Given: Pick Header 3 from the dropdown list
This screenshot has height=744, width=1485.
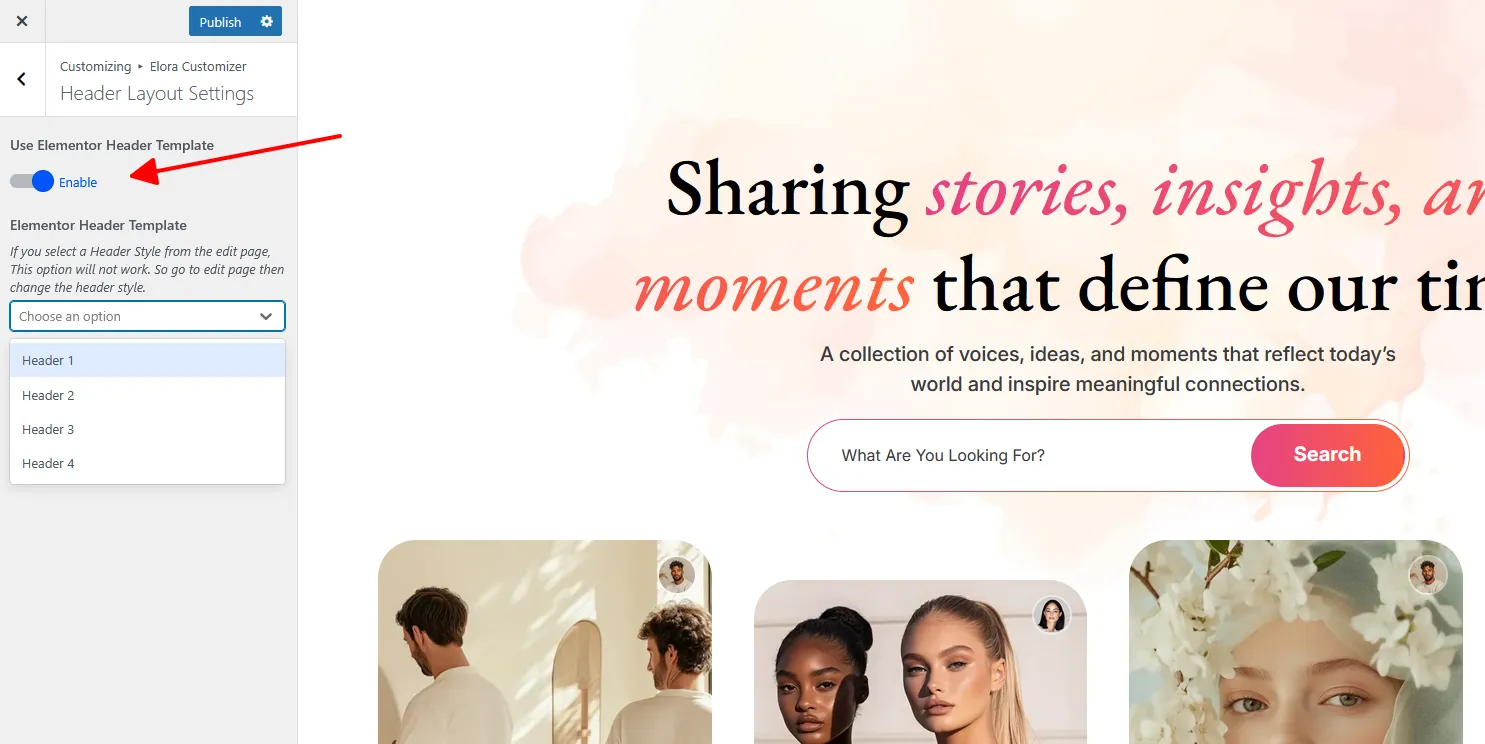Looking at the screenshot, I should pos(147,429).
